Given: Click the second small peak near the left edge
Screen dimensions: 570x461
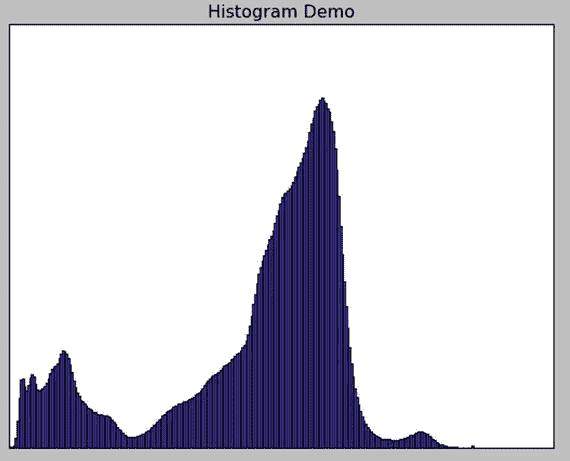Looking at the screenshot, I should [33, 376].
